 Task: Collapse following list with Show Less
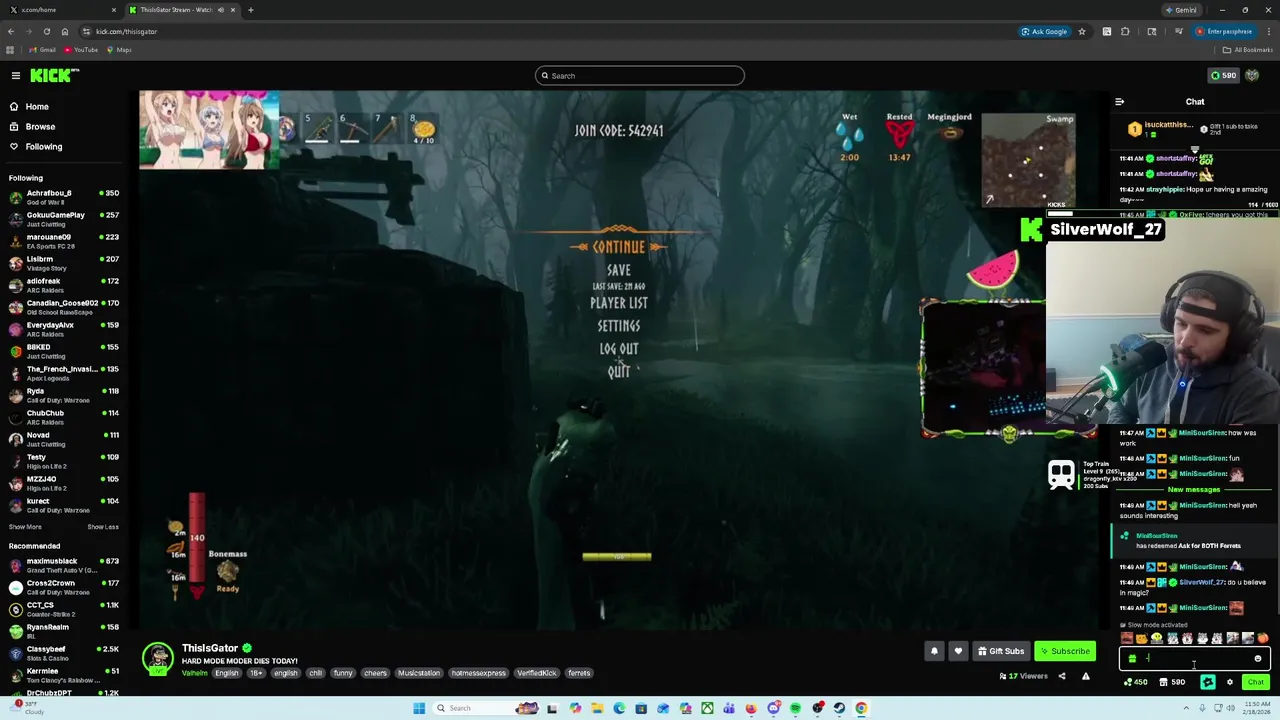[x=103, y=527]
